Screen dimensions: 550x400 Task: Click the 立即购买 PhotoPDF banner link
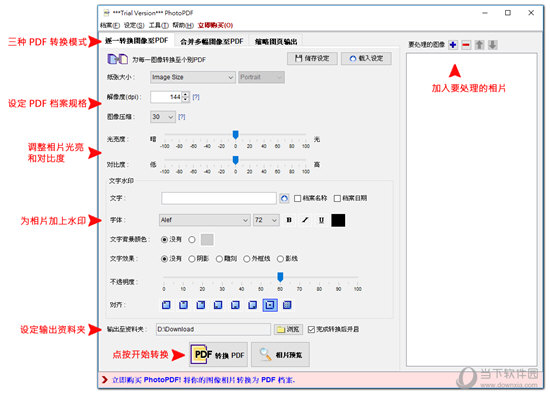pyautogui.click(x=203, y=380)
